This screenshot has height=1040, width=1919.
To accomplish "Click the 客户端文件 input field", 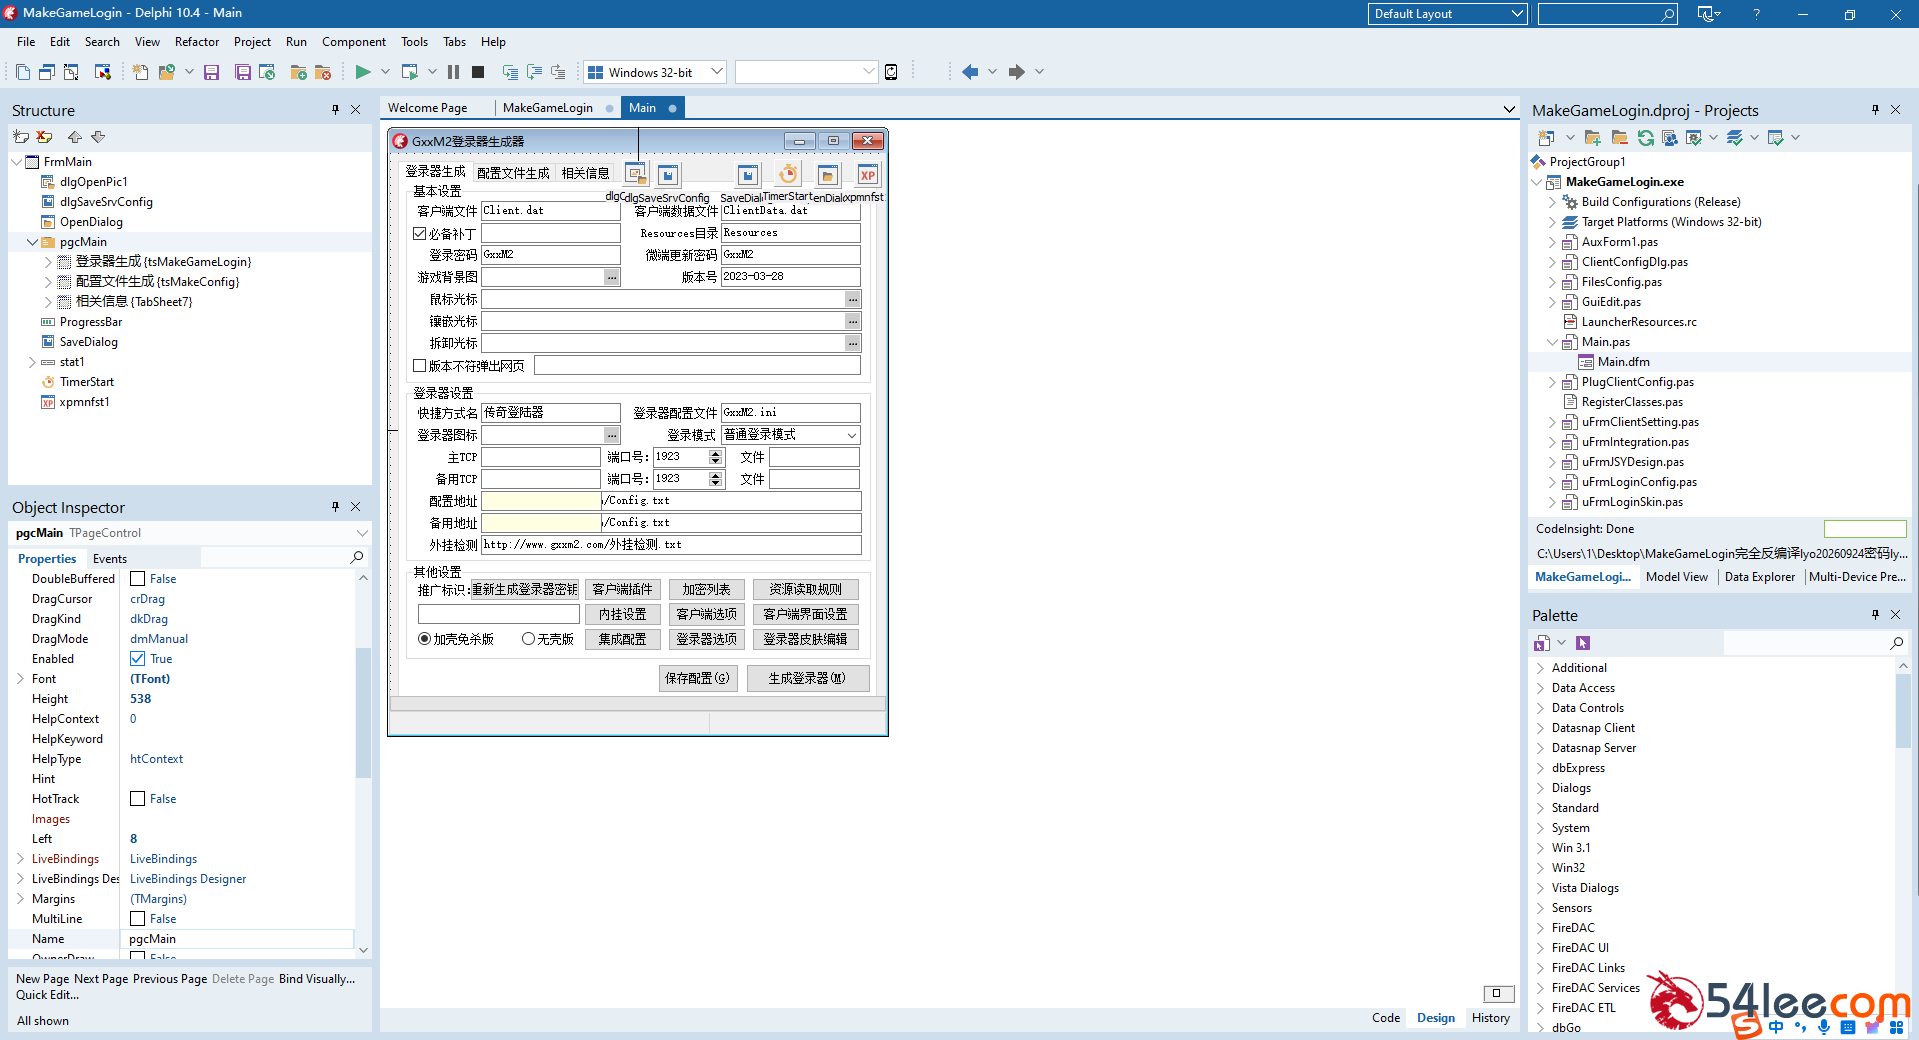I will point(550,211).
